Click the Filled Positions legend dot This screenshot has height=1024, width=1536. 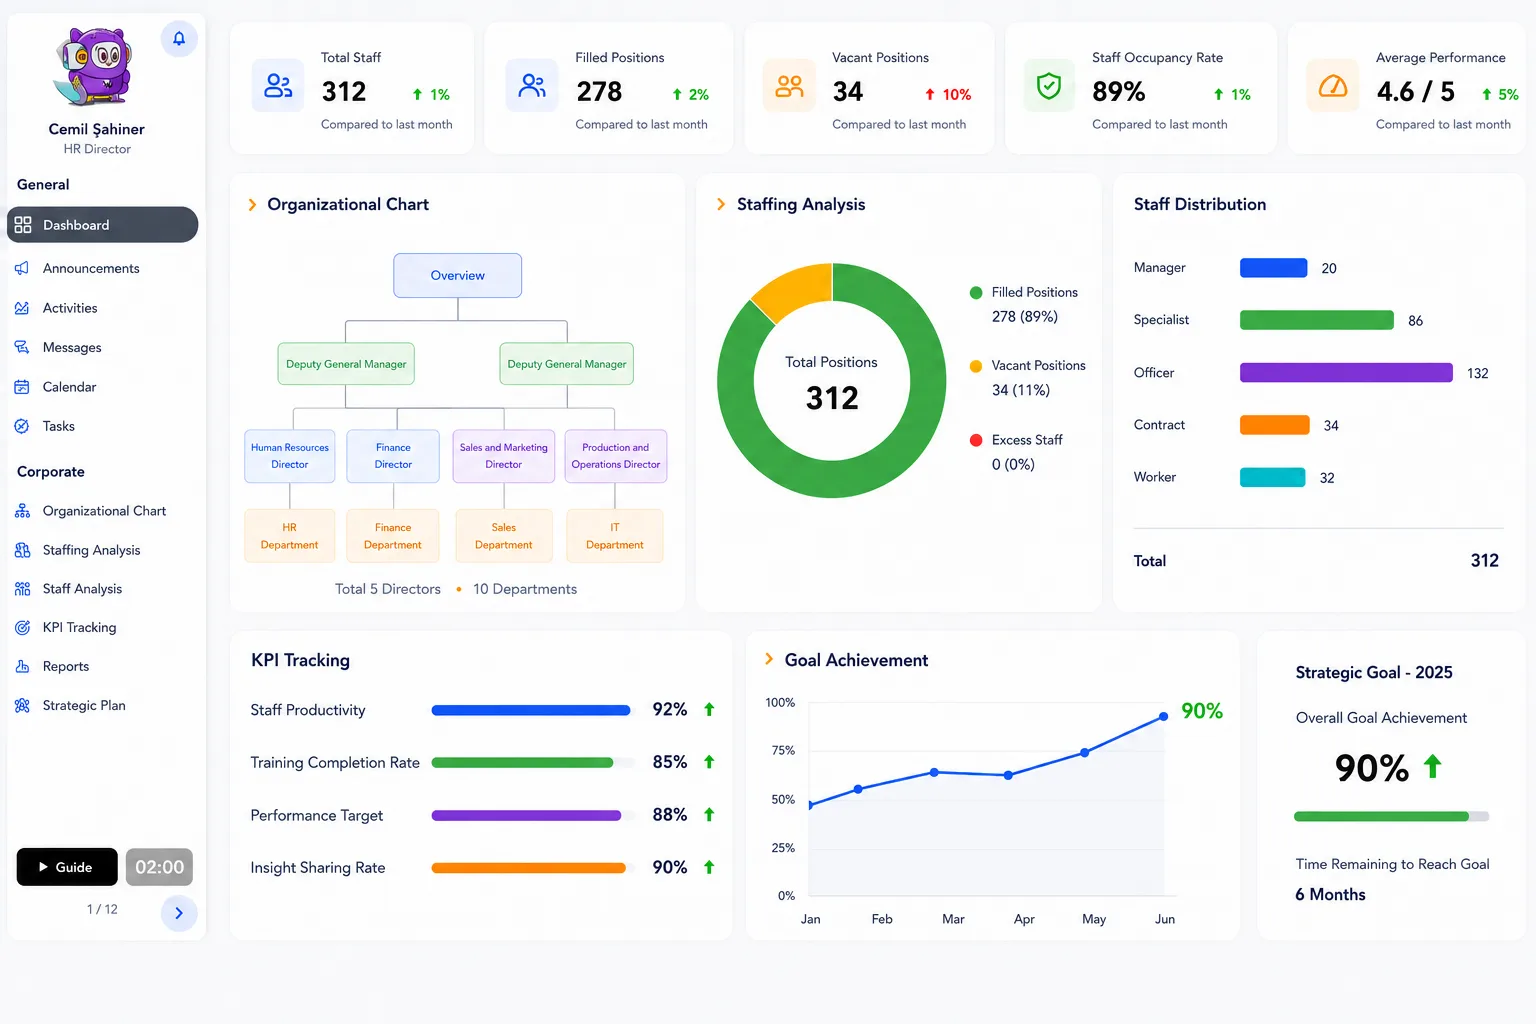tap(976, 293)
